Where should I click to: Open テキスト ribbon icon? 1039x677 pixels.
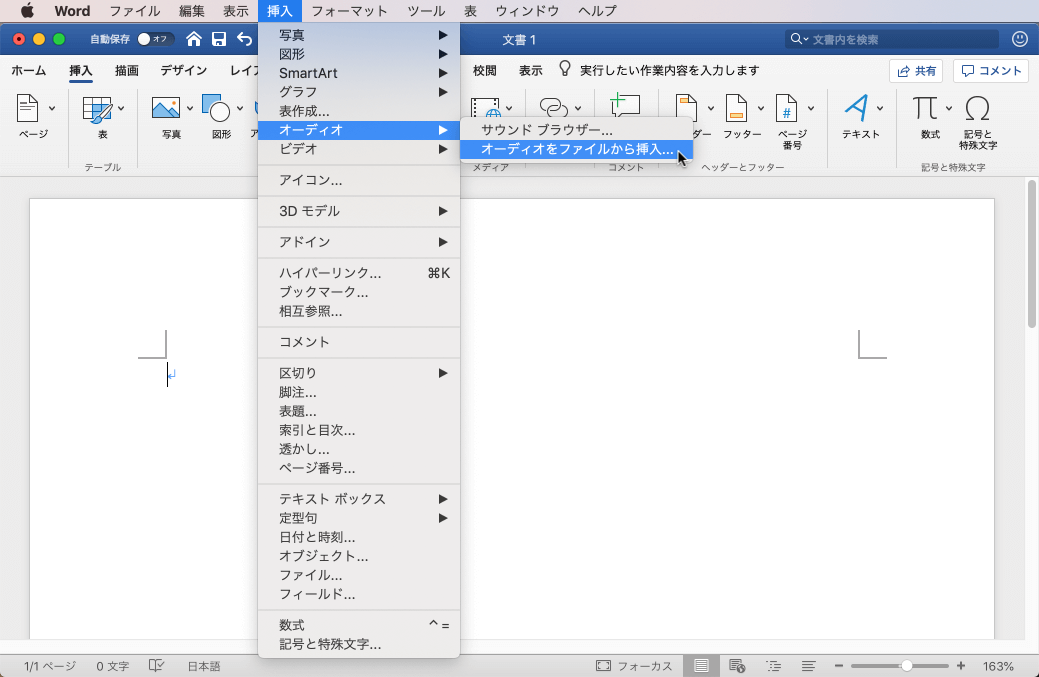pos(856,108)
